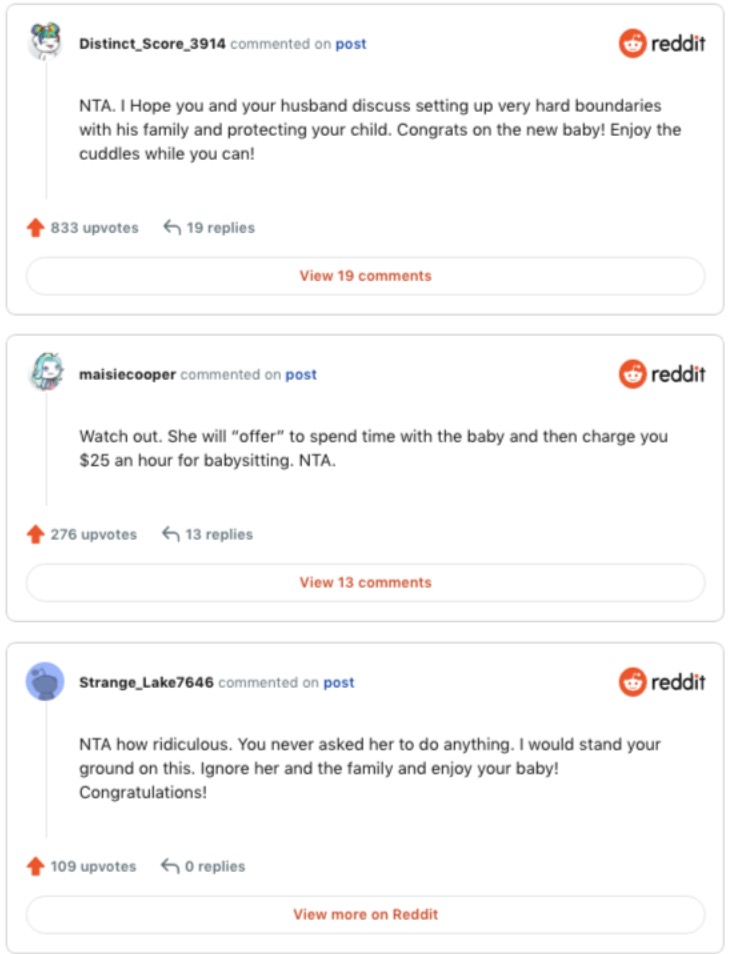The height and width of the screenshot is (954, 732).
Task: Expand the View 13 comments button
Action: pyautogui.click(x=365, y=582)
